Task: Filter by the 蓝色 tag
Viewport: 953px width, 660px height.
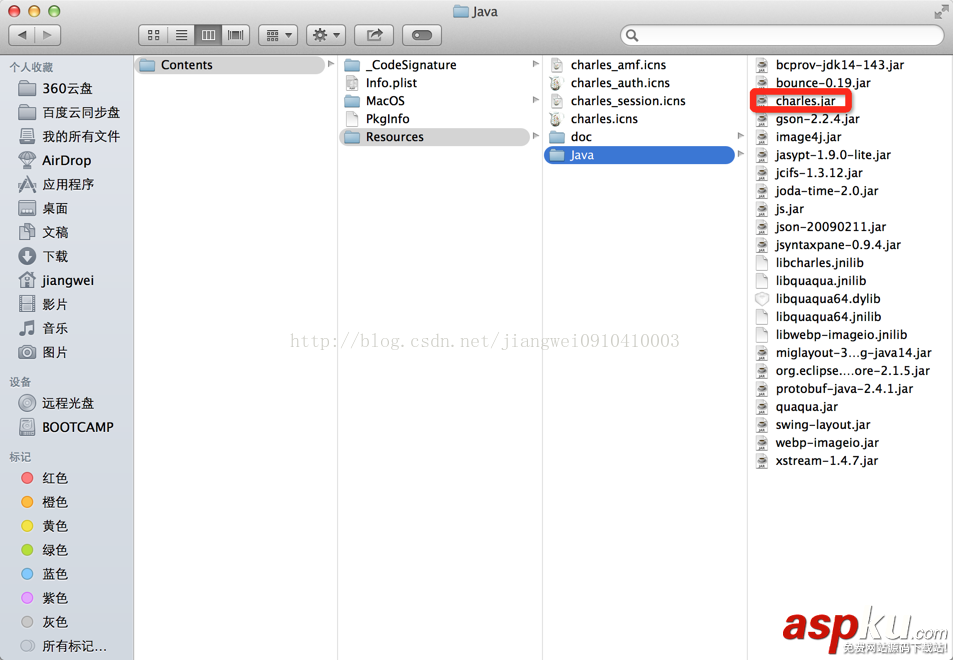Action: pos(67,574)
